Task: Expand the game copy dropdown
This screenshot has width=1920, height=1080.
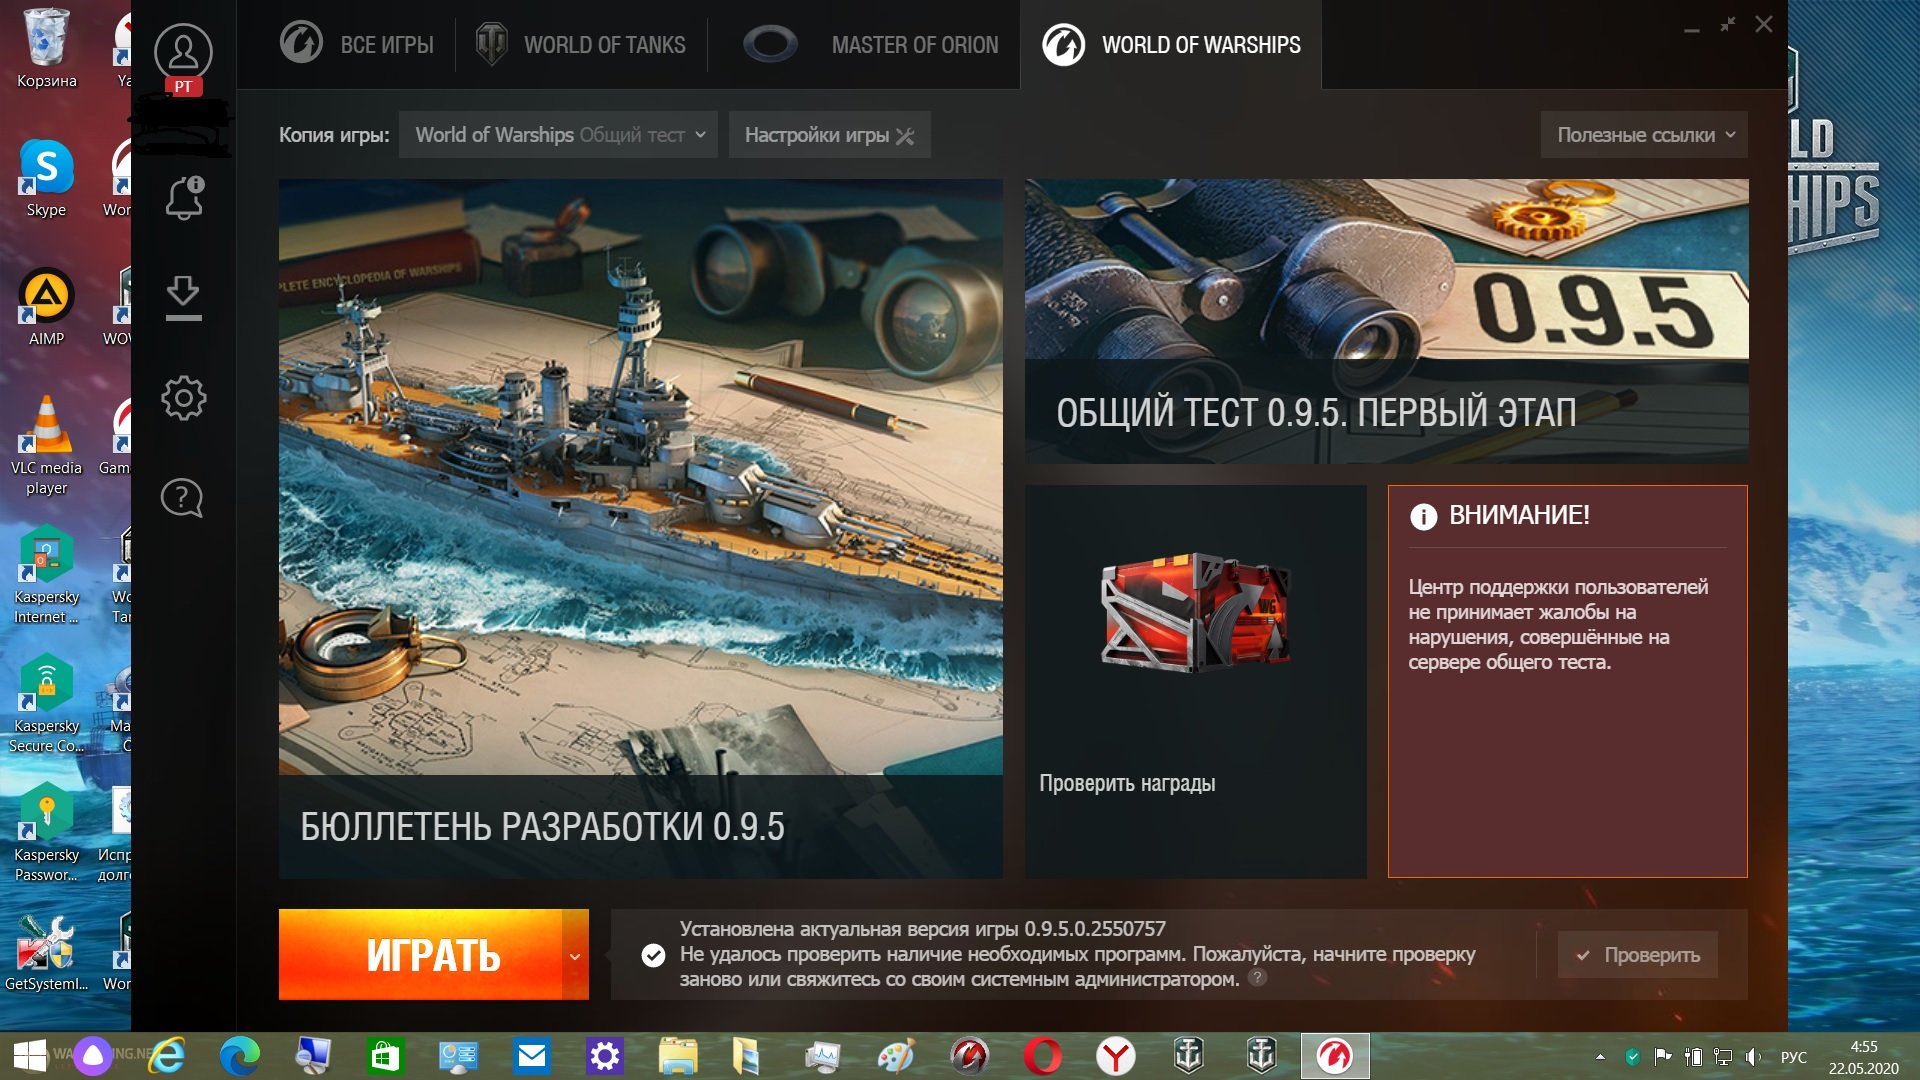Action: (x=558, y=135)
